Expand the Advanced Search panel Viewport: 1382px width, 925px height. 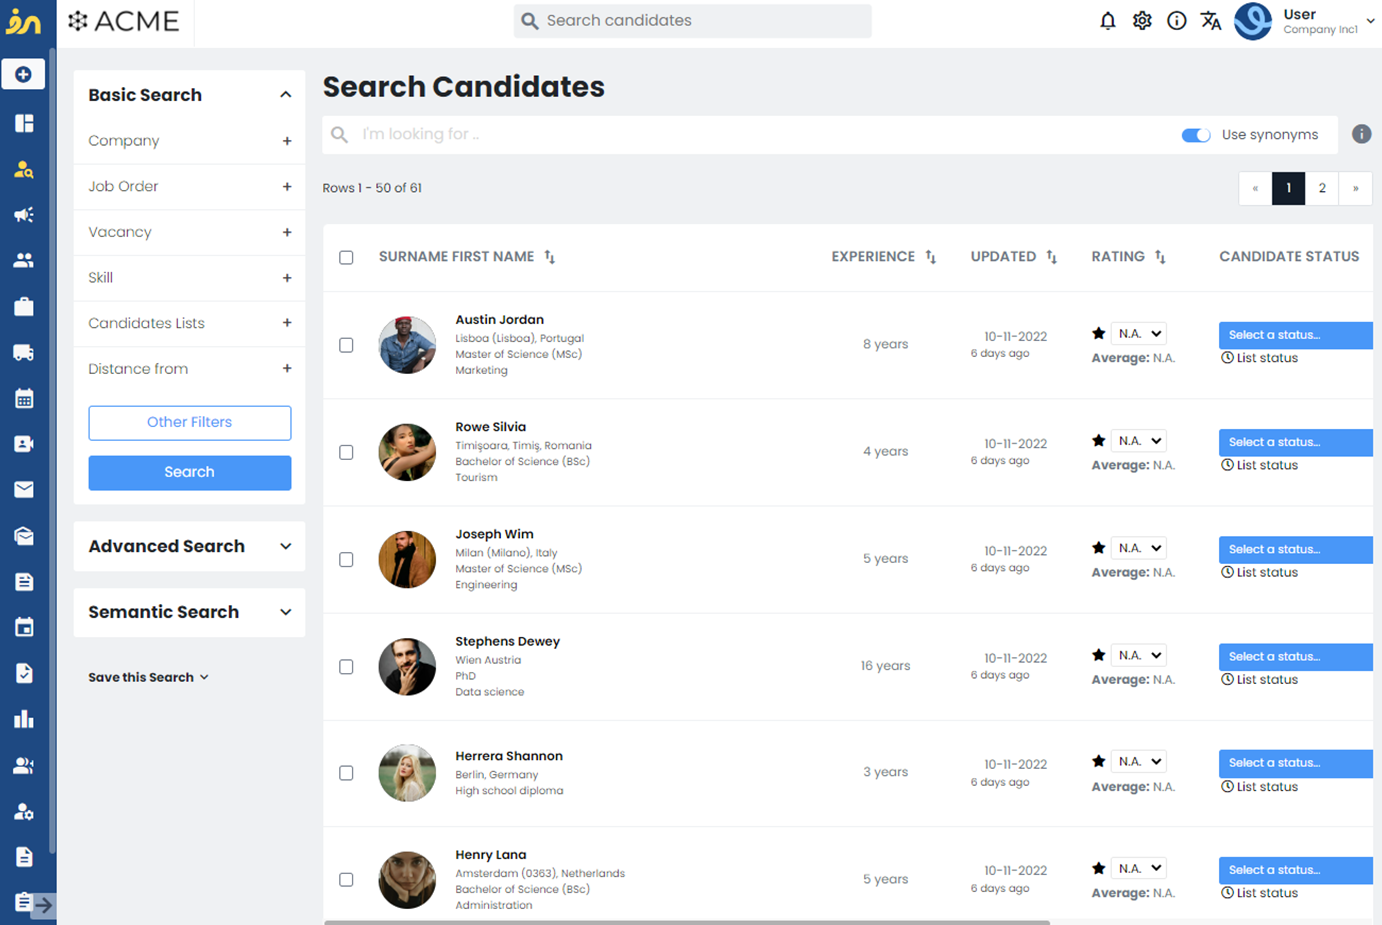tap(285, 547)
